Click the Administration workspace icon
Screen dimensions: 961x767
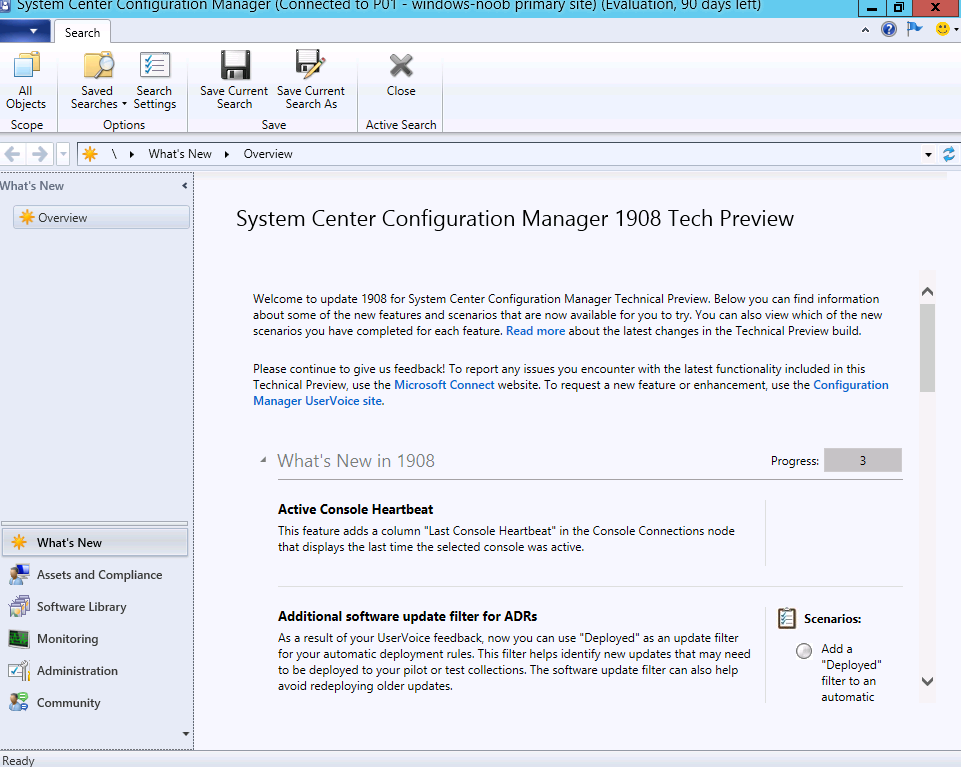19,671
